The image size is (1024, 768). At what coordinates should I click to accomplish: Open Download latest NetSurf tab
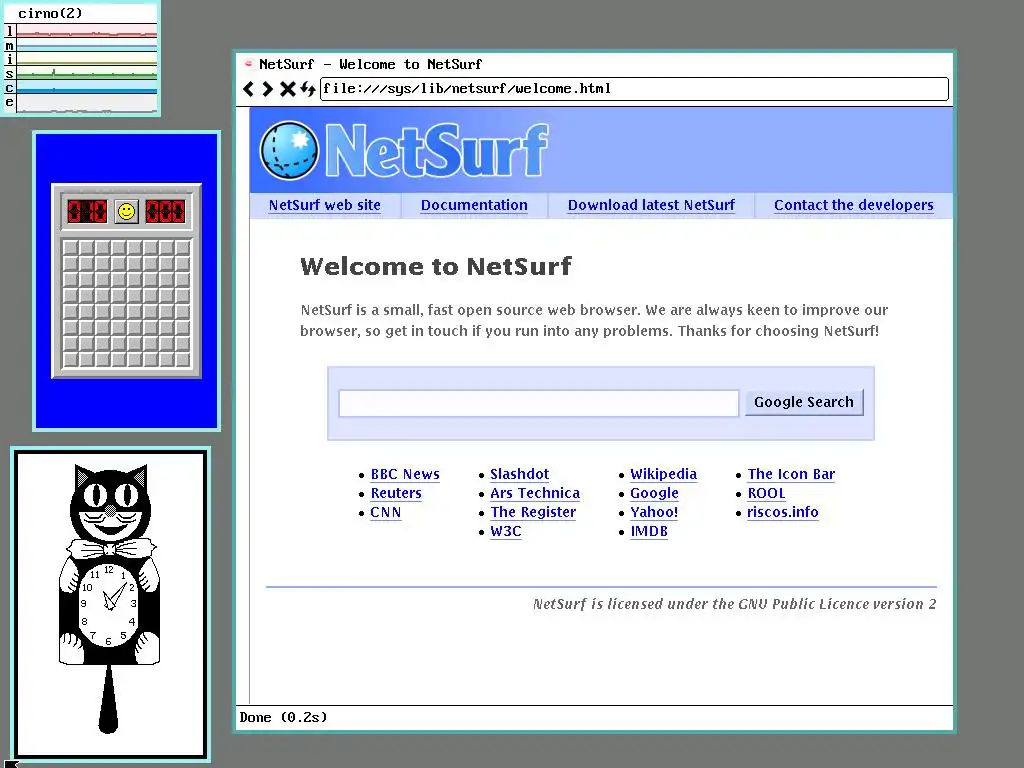click(651, 205)
